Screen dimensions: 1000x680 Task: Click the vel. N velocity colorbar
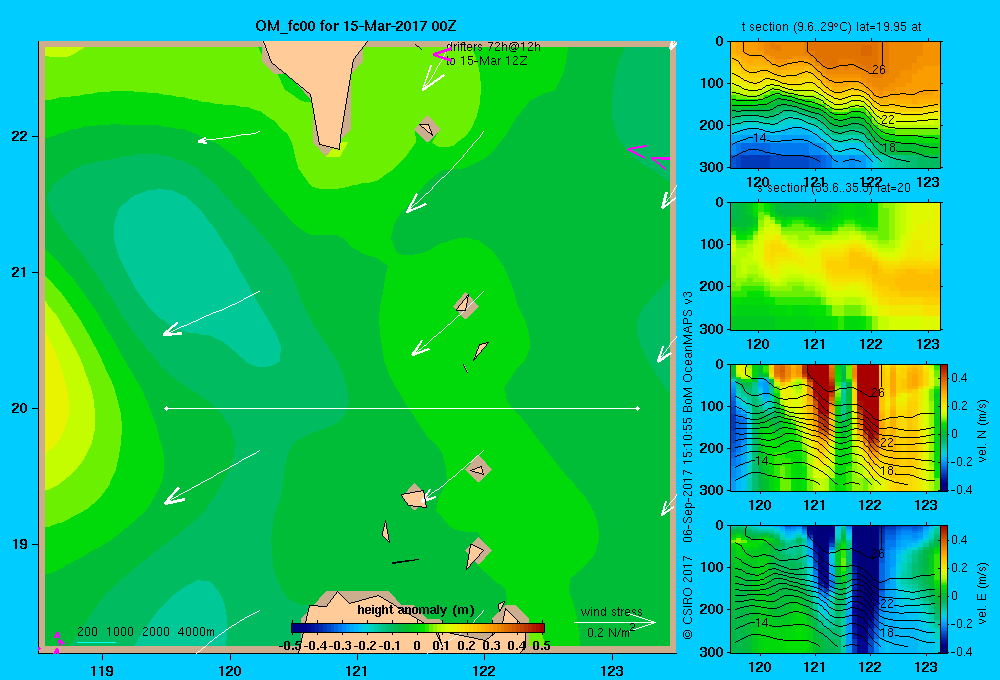[945, 427]
